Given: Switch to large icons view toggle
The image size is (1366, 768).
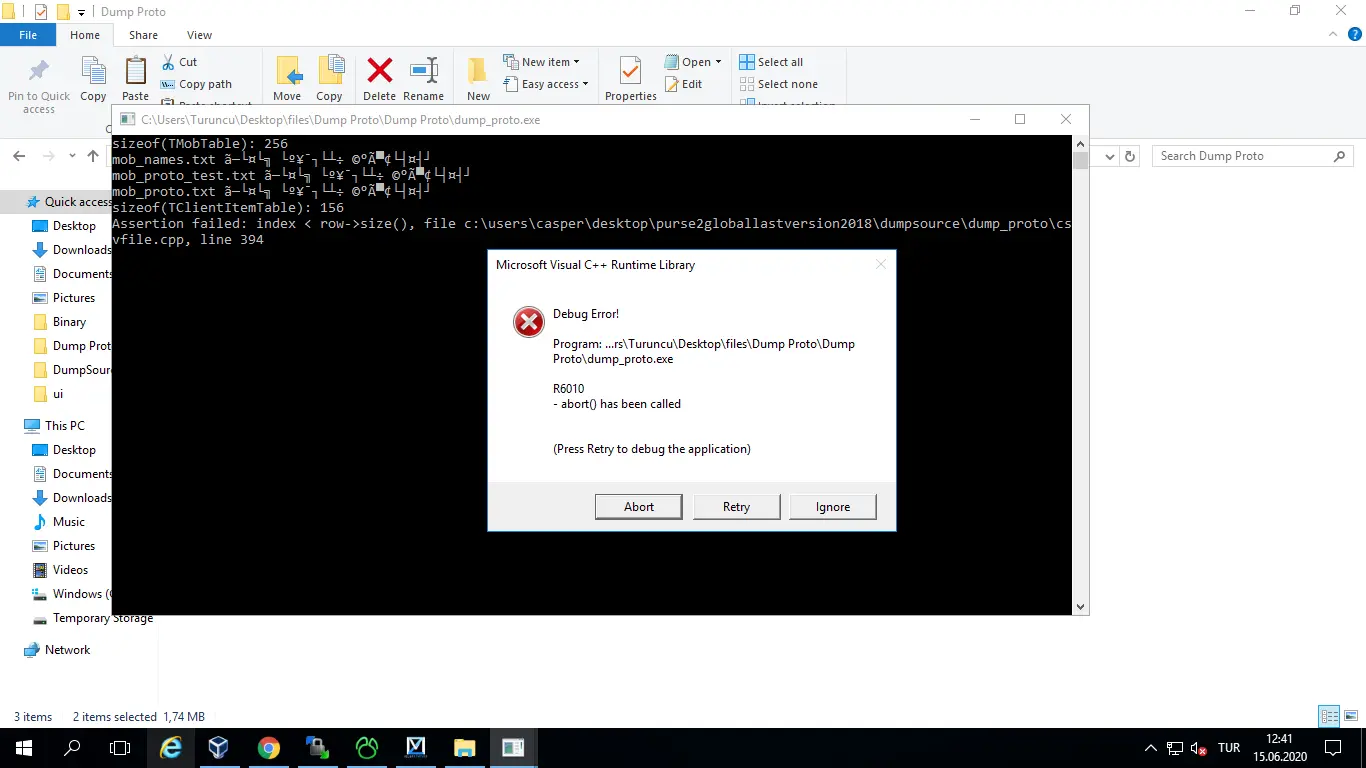Looking at the screenshot, I should coord(1351,716).
